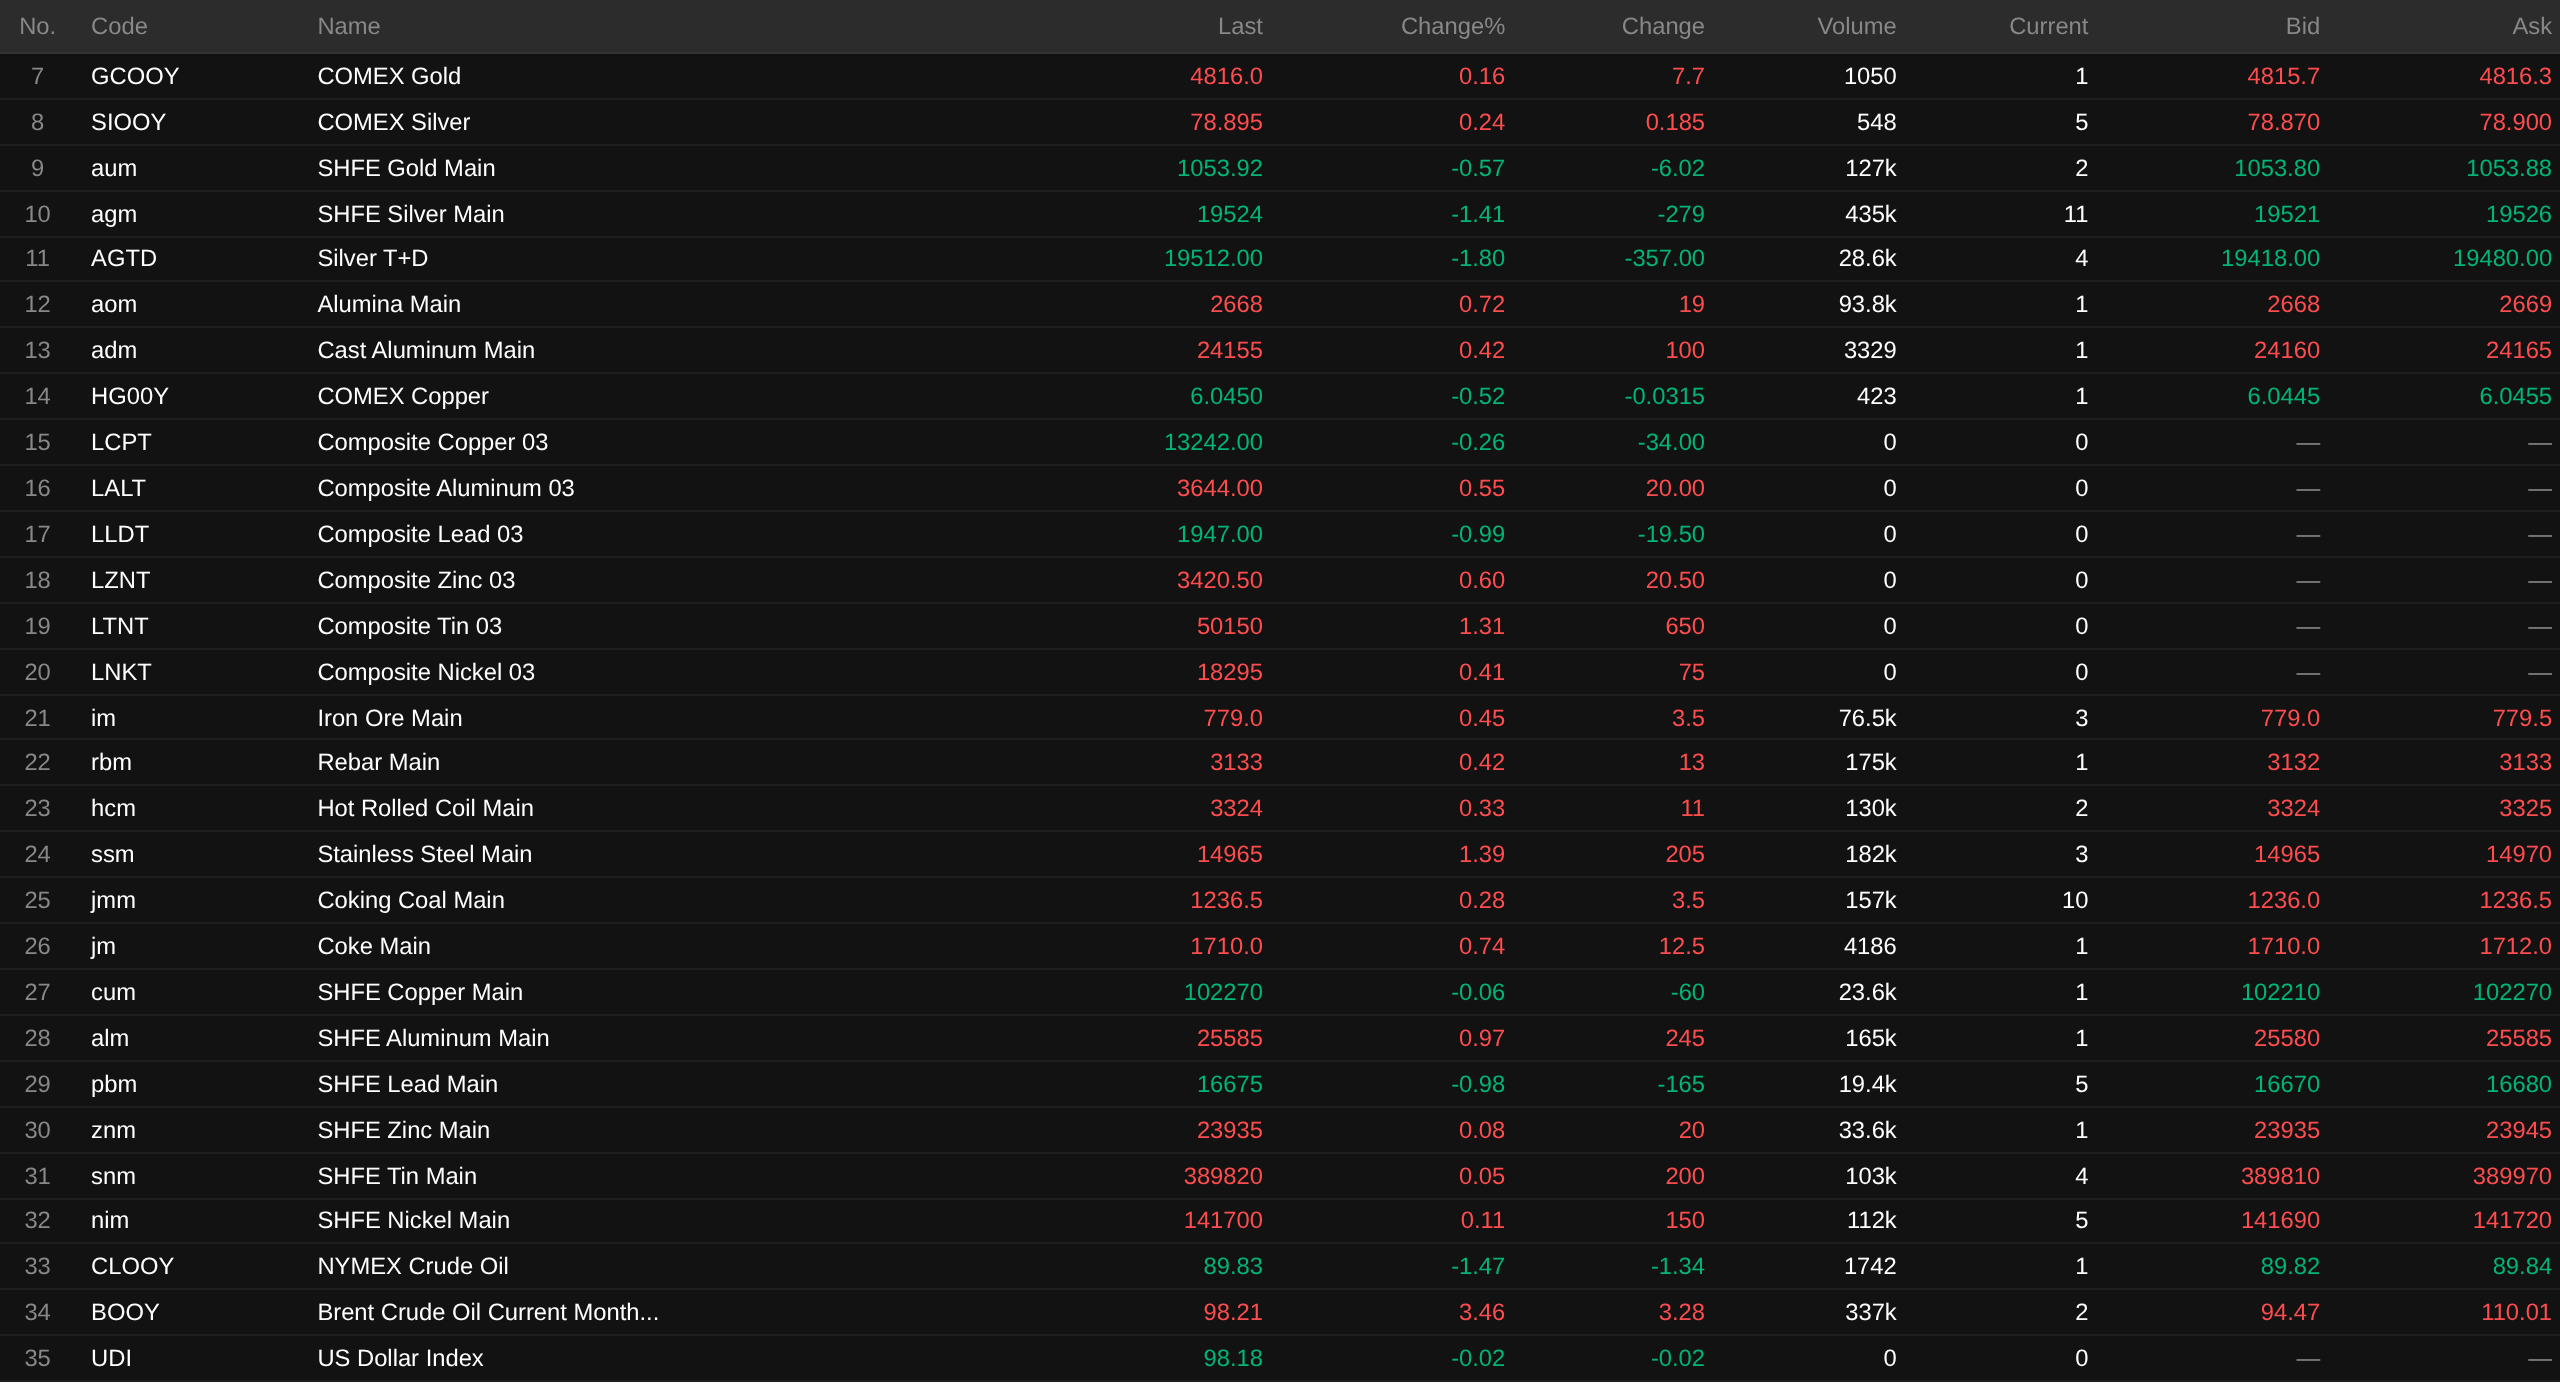
Task: Click the Code column header
Action: coord(119,26)
